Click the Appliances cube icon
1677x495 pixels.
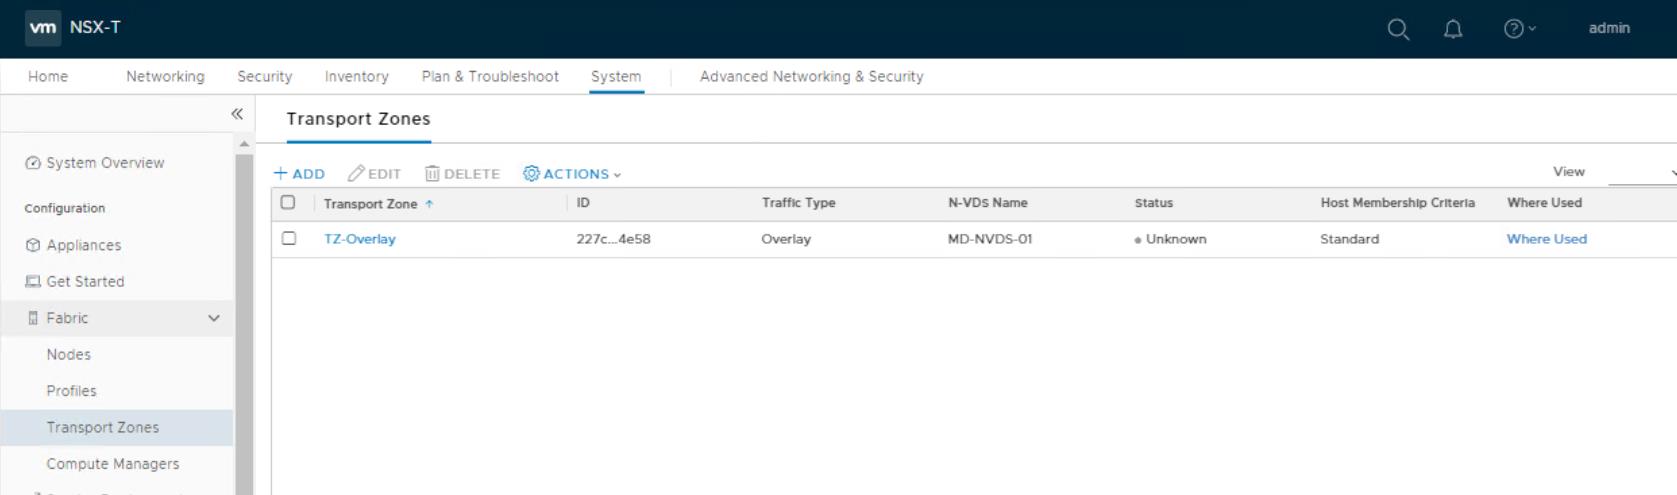point(33,245)
